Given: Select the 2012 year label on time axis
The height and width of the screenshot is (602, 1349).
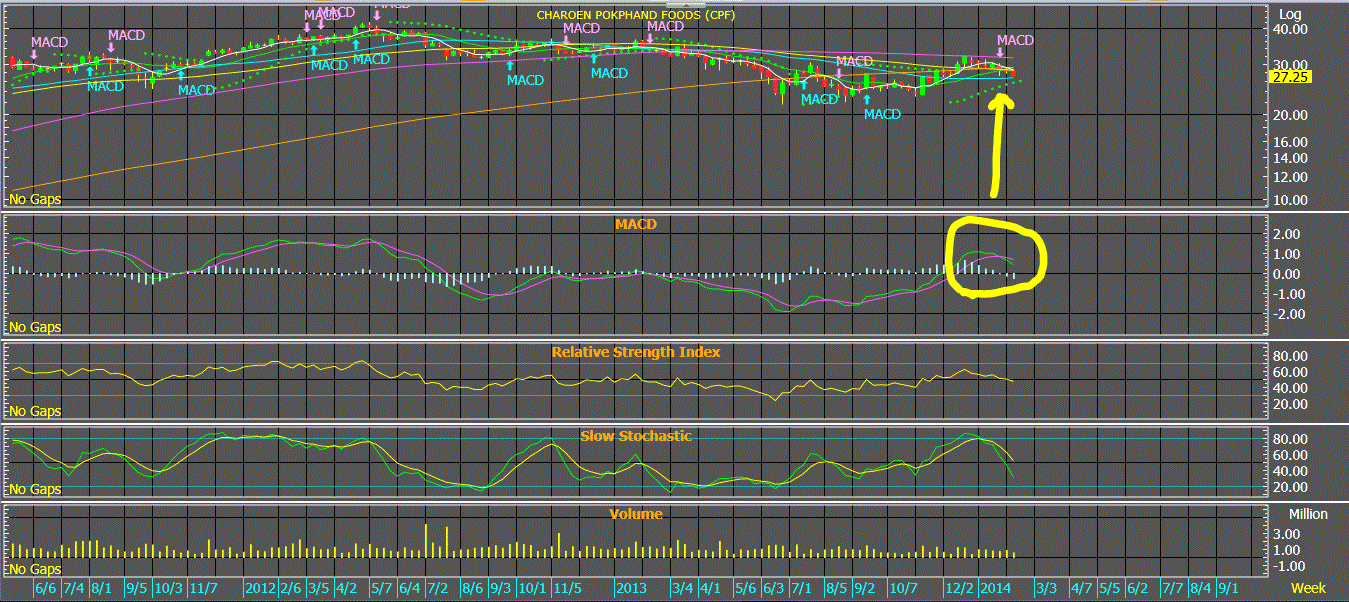Looking at the screenshot, I should pos(260,588).
